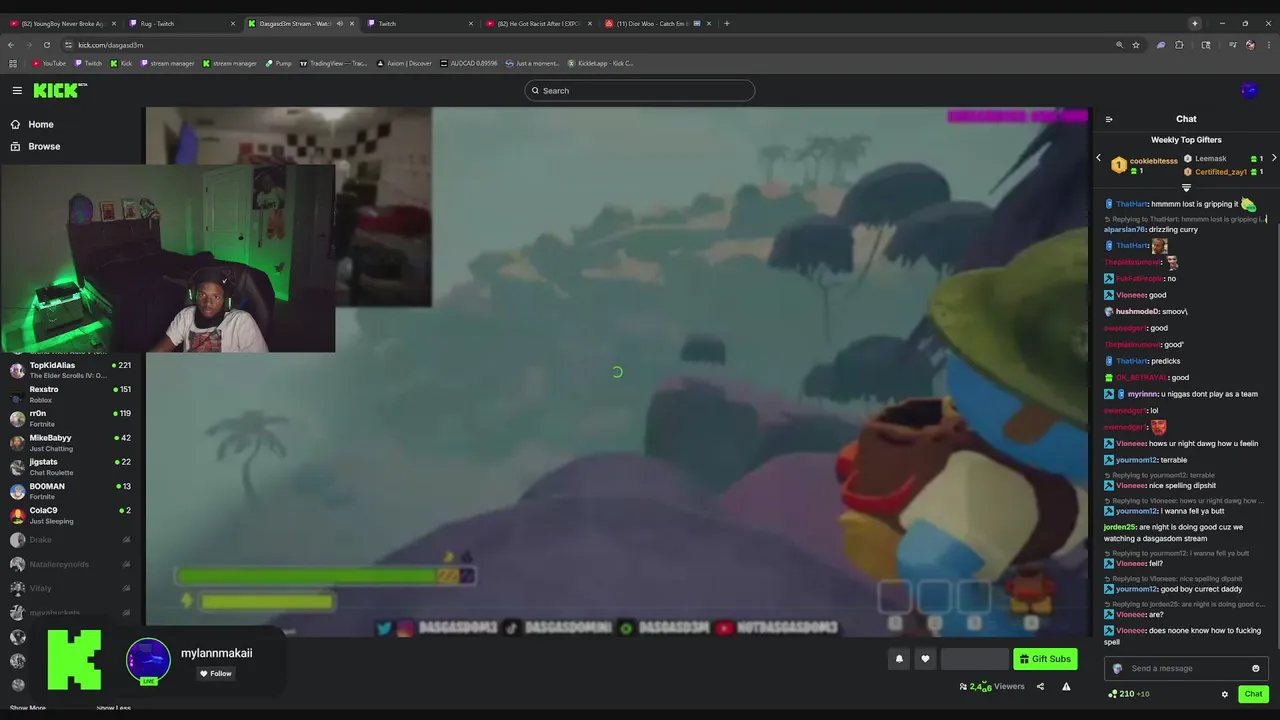Open Leemask gifter profile

coord(1210,158)
